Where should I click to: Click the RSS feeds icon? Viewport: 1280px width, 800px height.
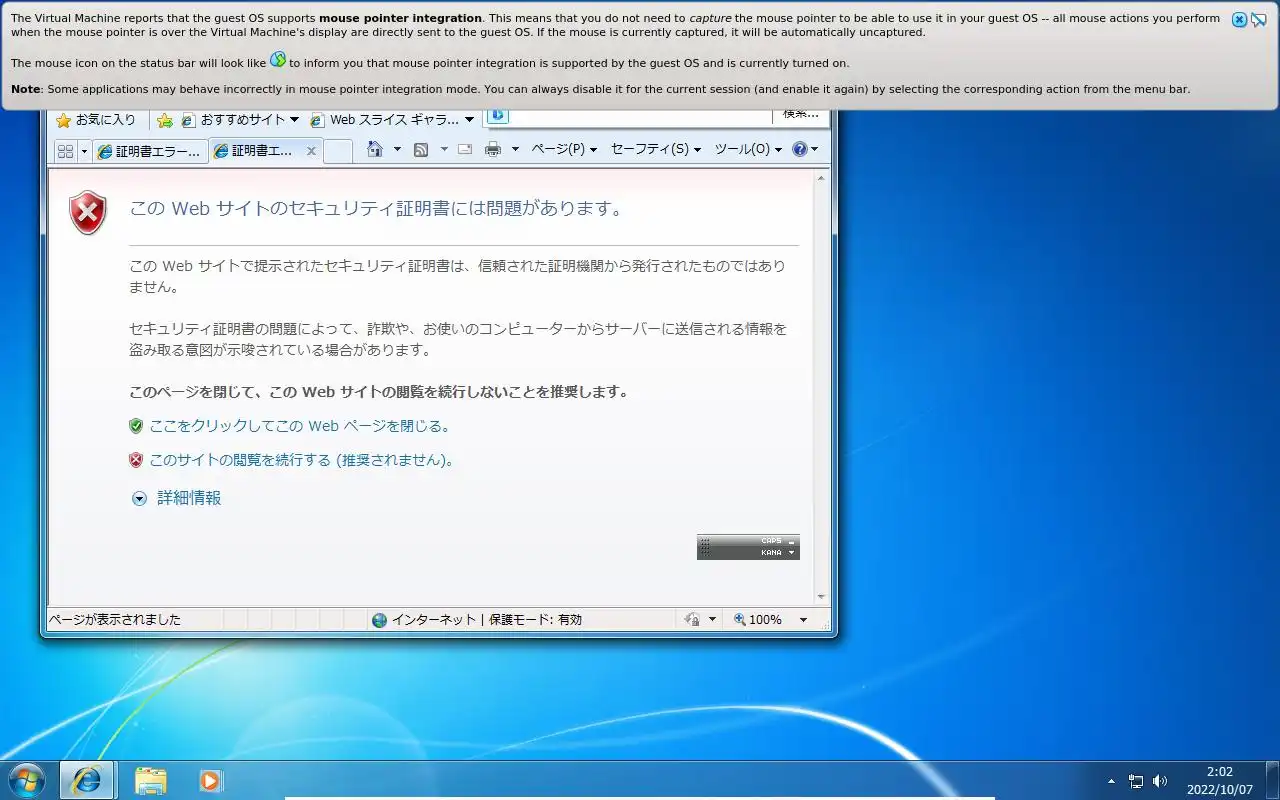[421, 149]
